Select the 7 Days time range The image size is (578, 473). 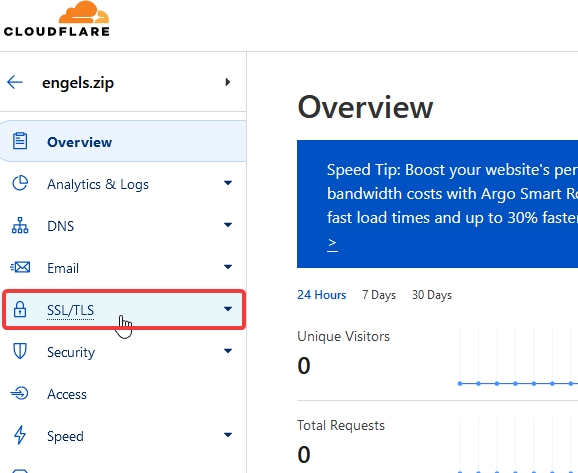[379, 295]
